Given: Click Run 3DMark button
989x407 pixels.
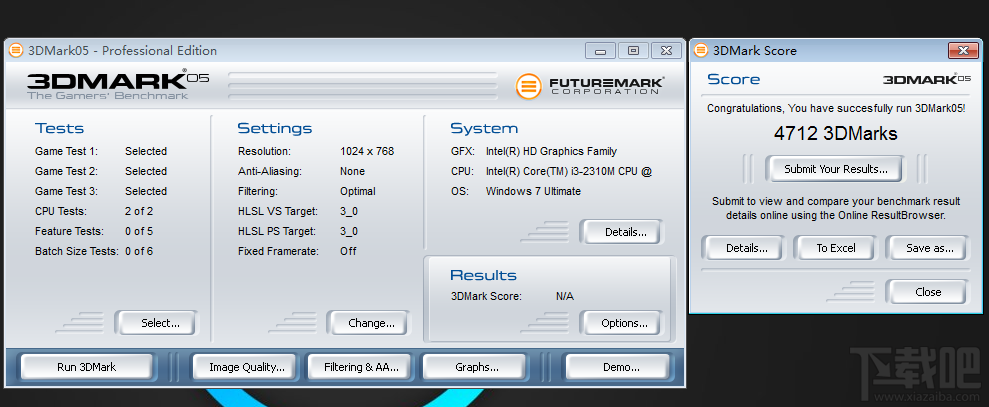Looking at the screenshot, I should (x=86, y=367).
